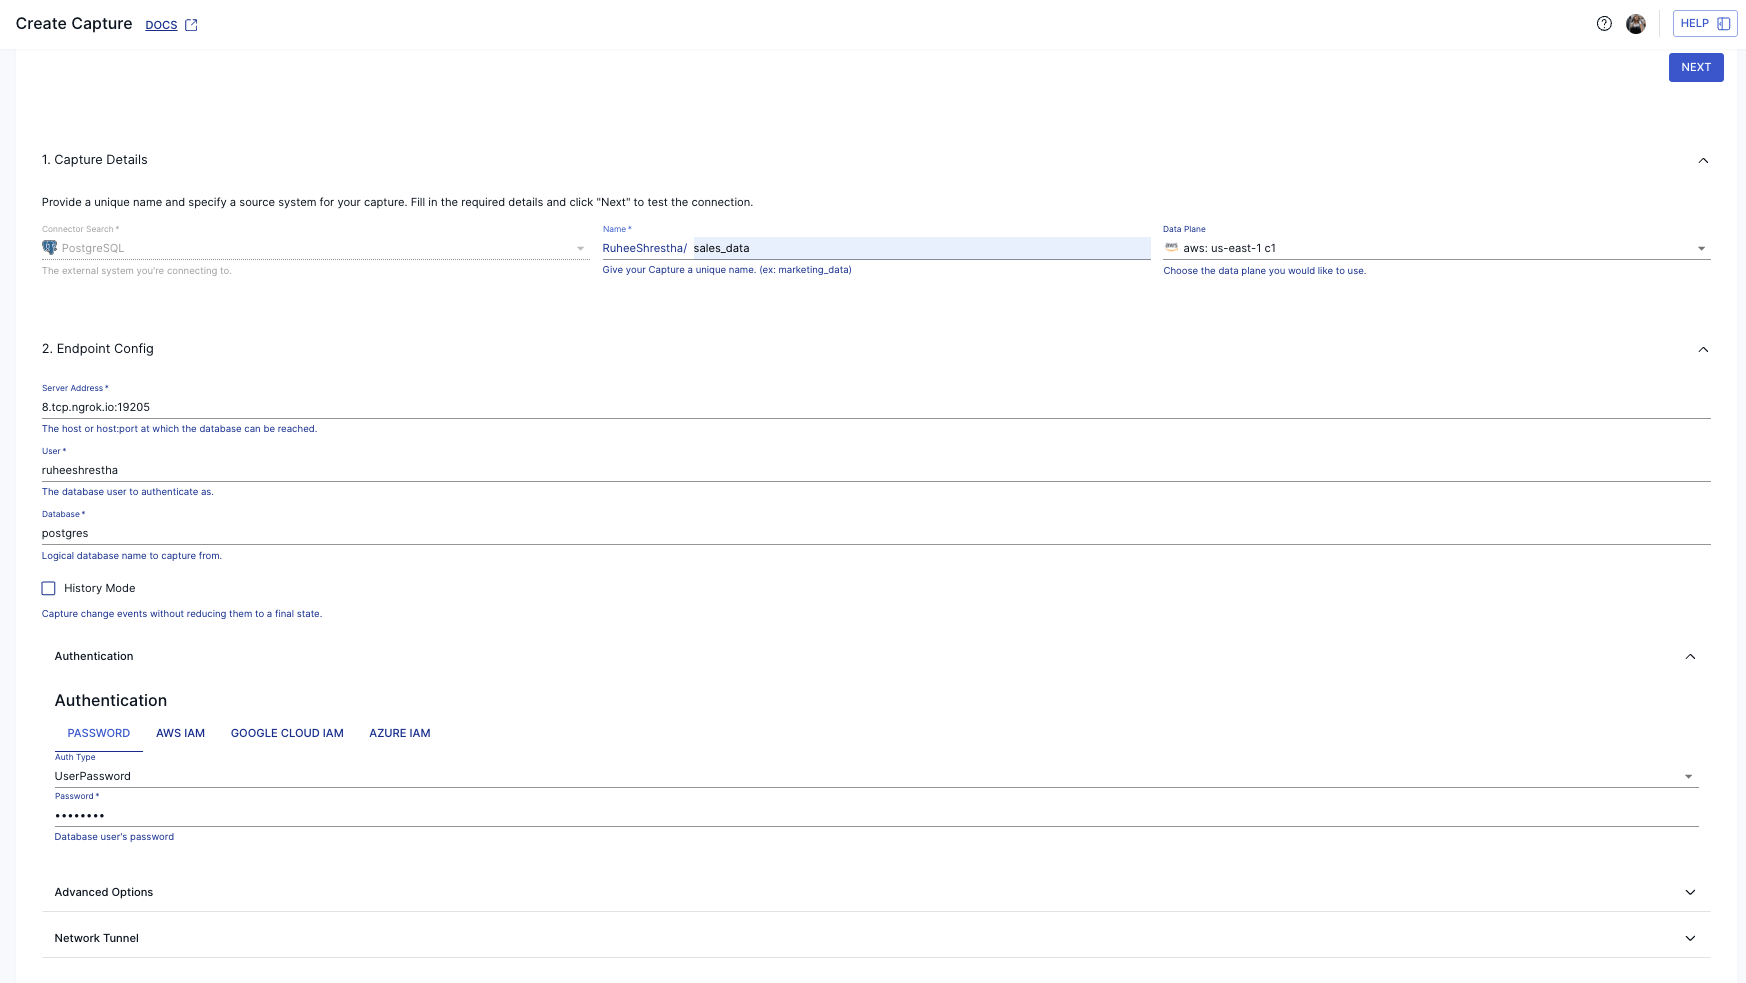Open the AZURE IAM authentication tab

tap(399, 733)
